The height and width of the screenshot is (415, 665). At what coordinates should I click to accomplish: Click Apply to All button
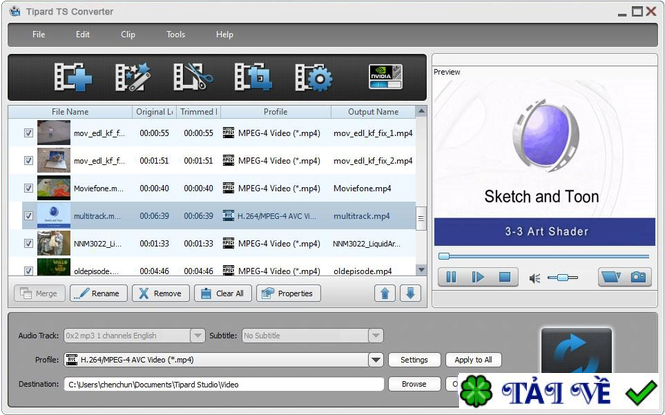(473, 360)
